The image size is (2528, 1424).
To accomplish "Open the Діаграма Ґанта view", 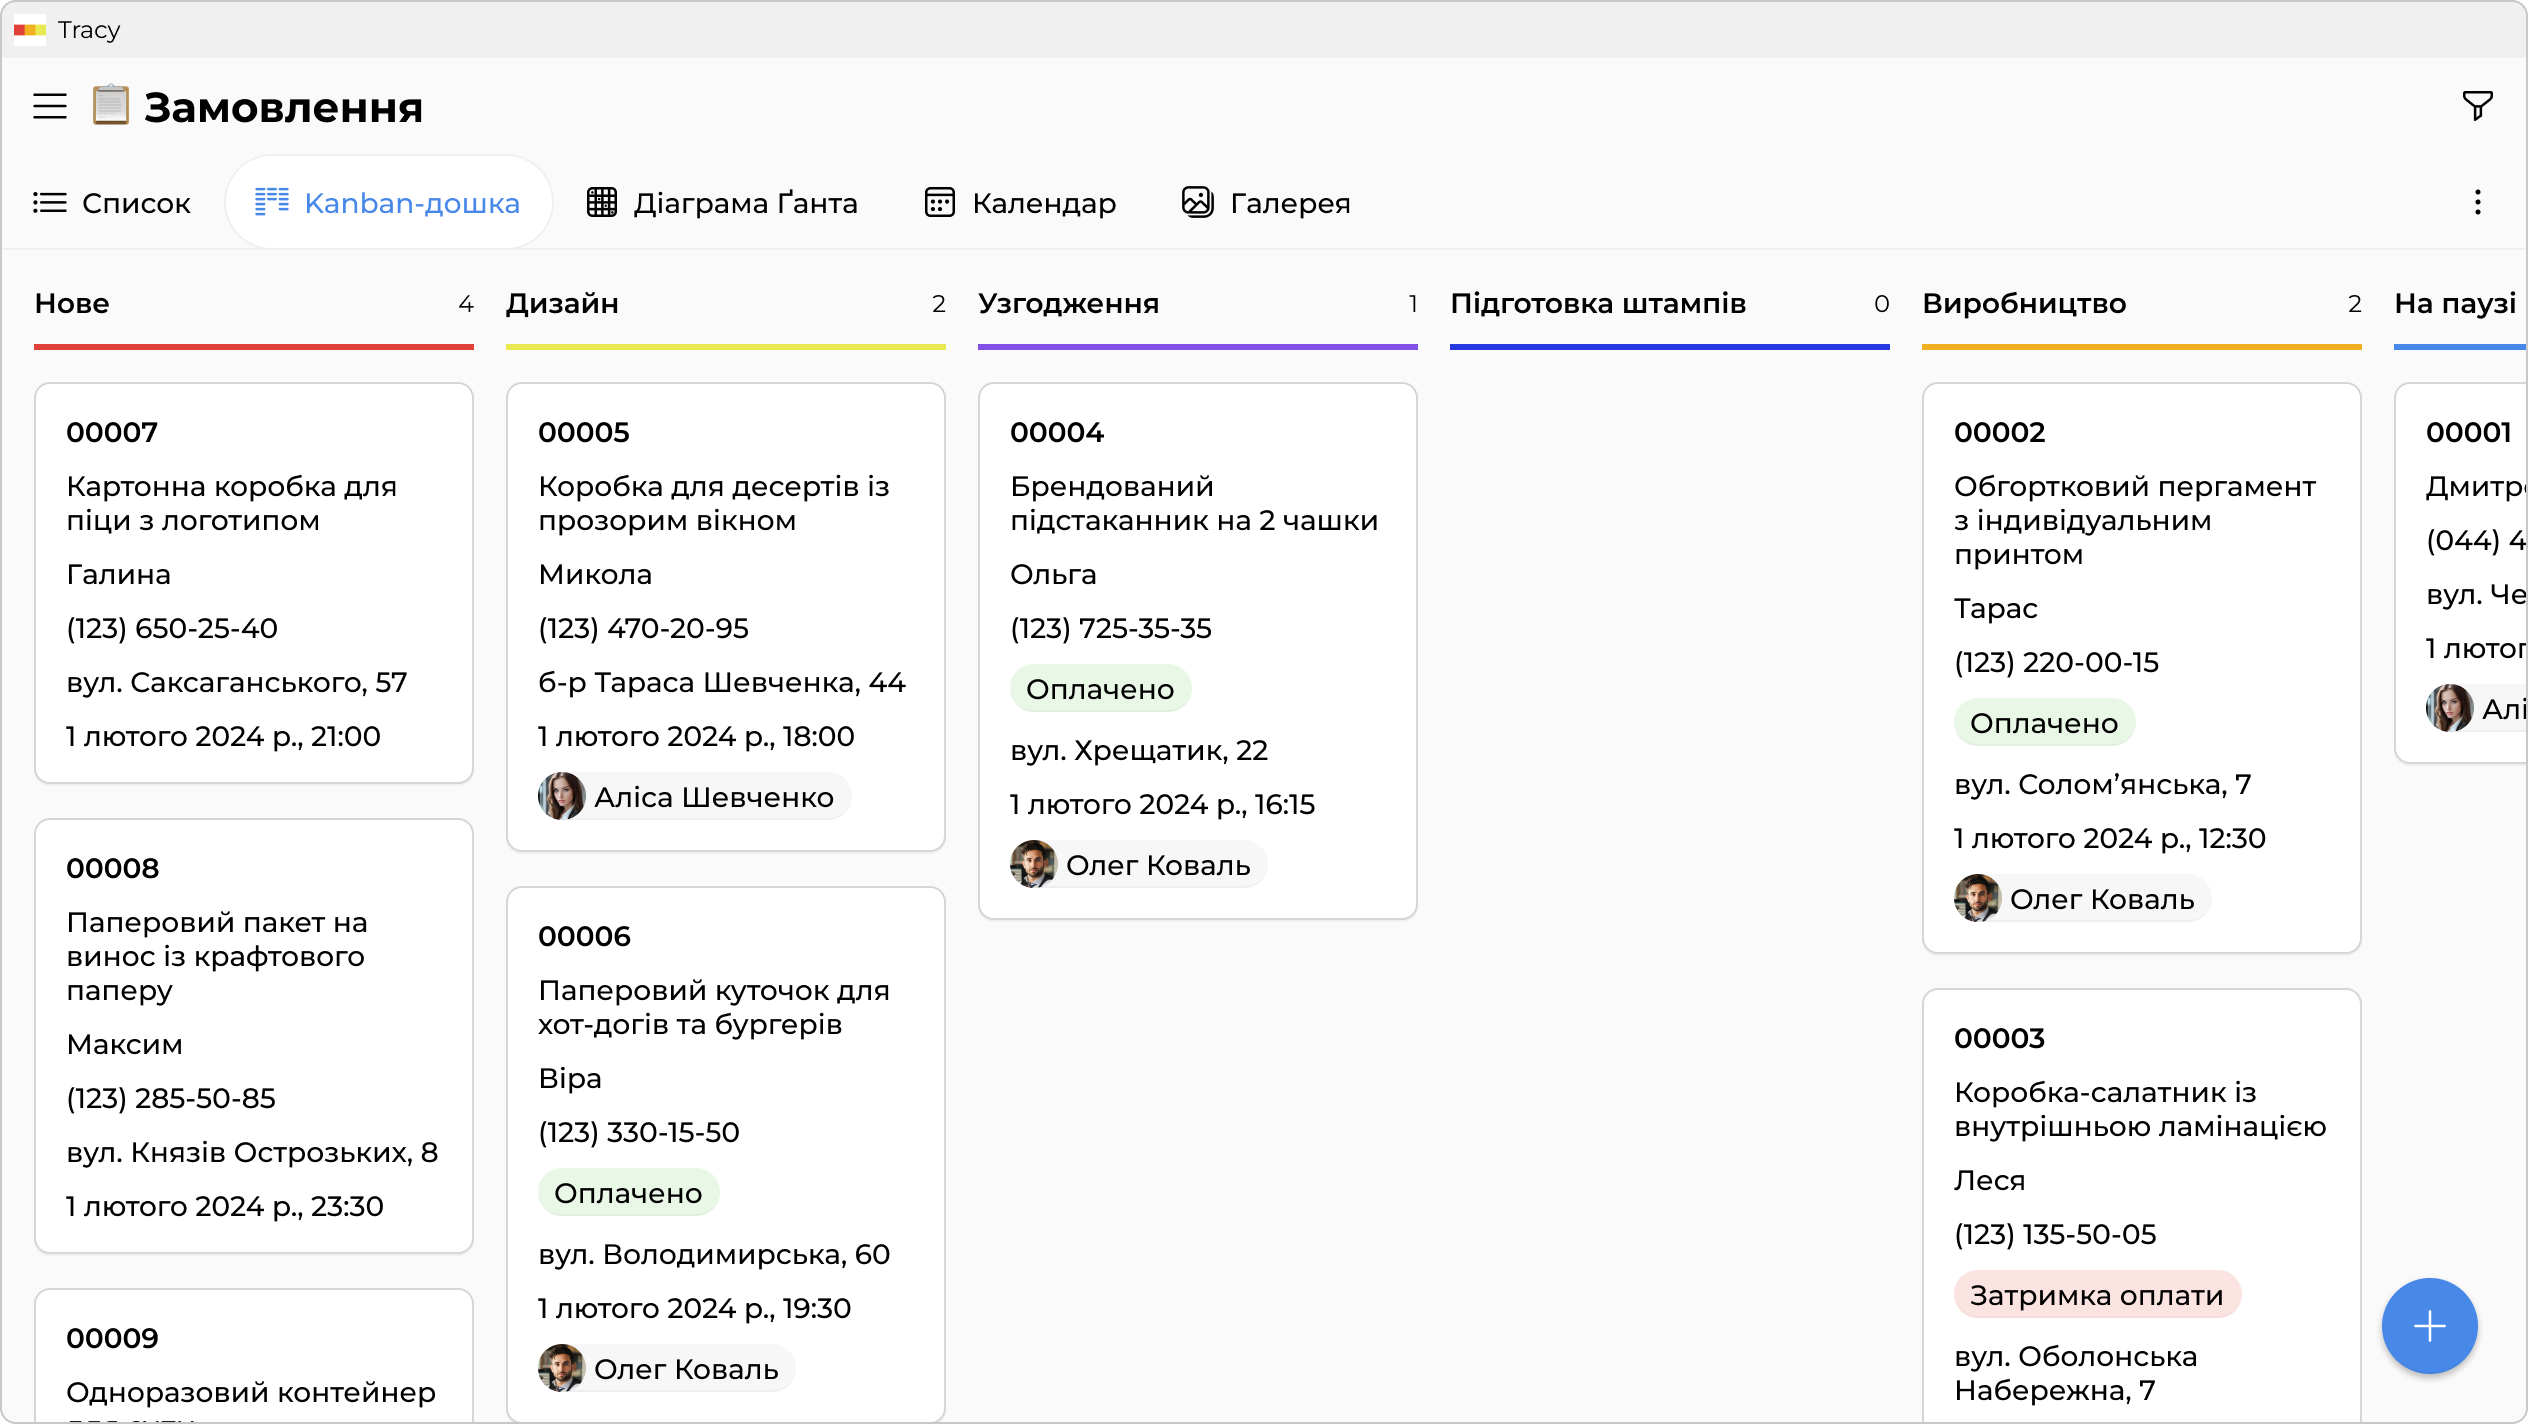I will (x=722, y=203).
